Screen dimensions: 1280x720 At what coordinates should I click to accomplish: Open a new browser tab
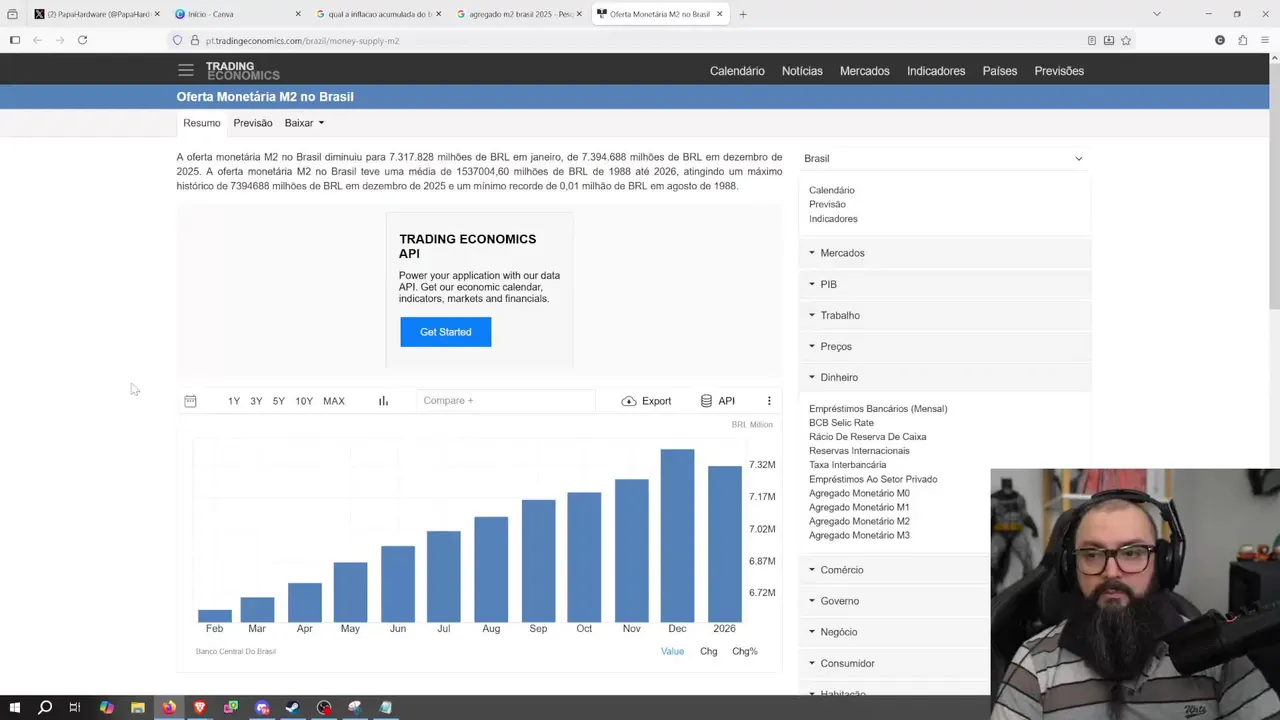click(742, 14)
